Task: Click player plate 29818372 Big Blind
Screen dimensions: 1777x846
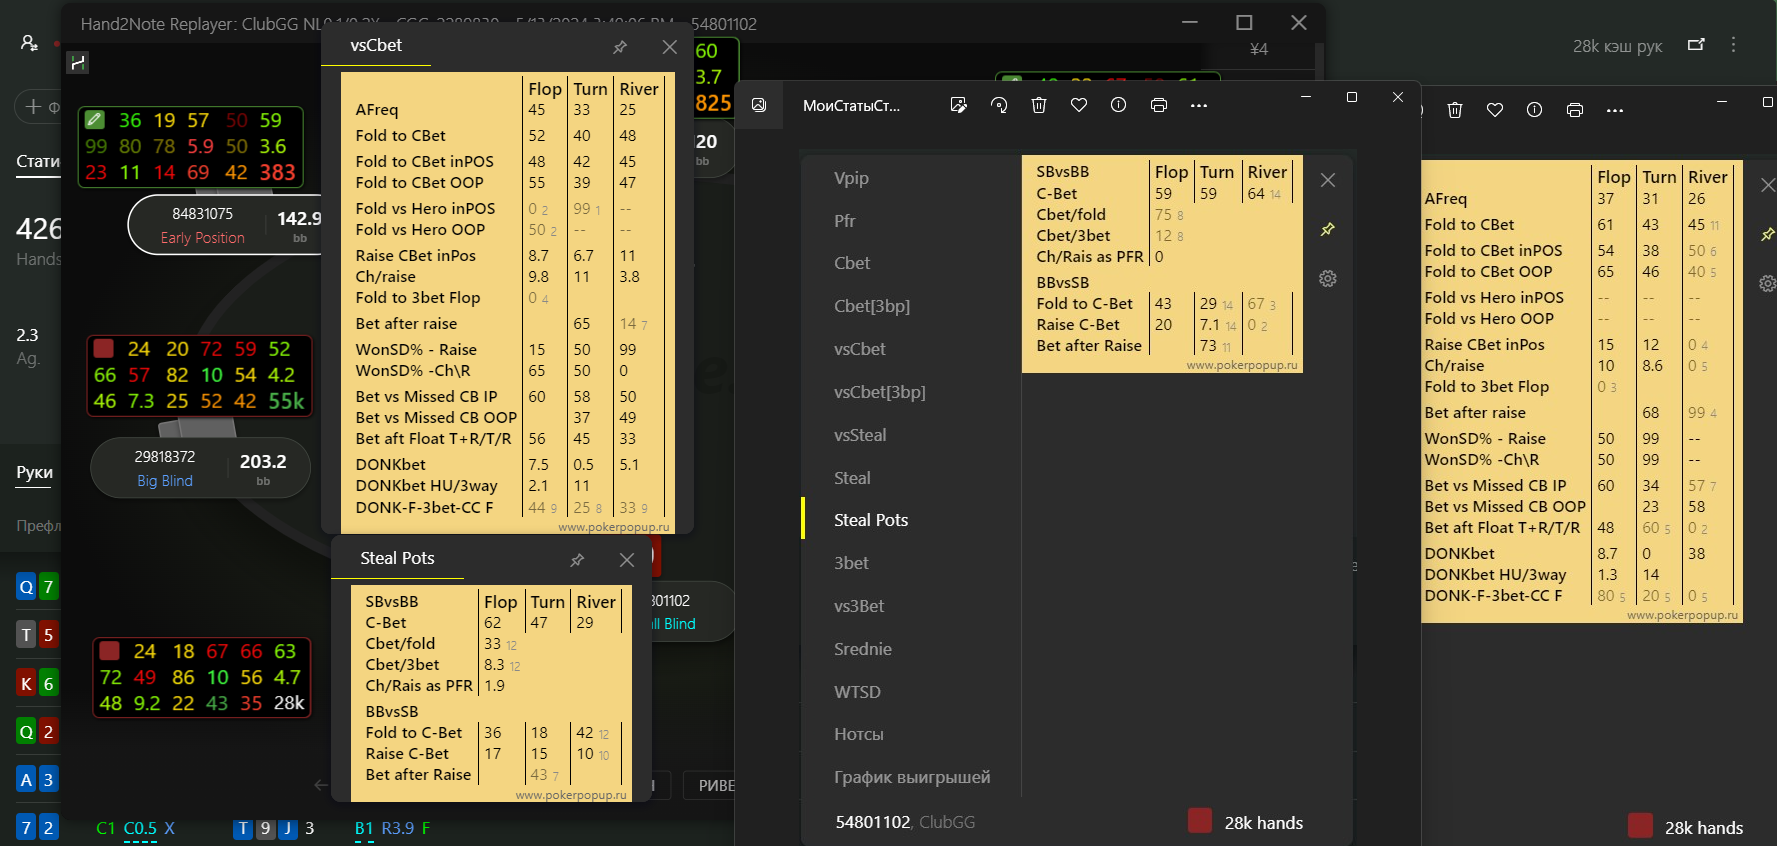Action: coord(200,468)
